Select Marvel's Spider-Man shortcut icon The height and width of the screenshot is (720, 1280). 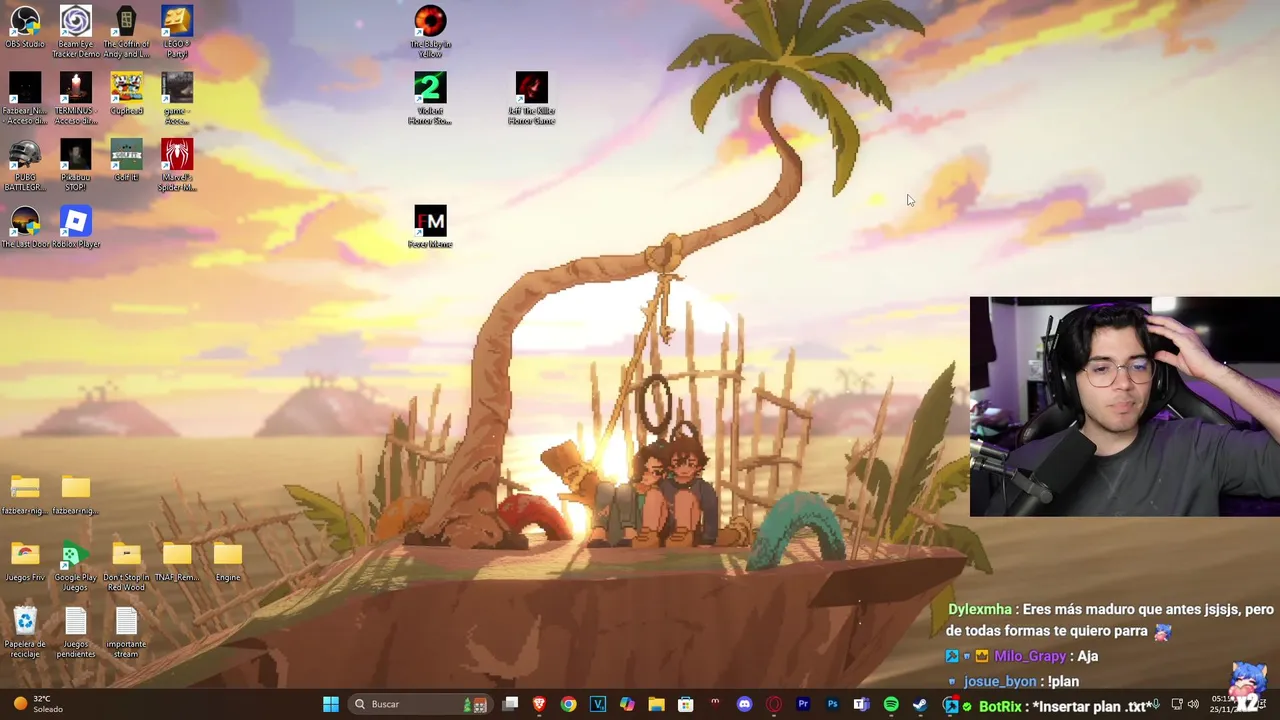click(x=177, y=165)
